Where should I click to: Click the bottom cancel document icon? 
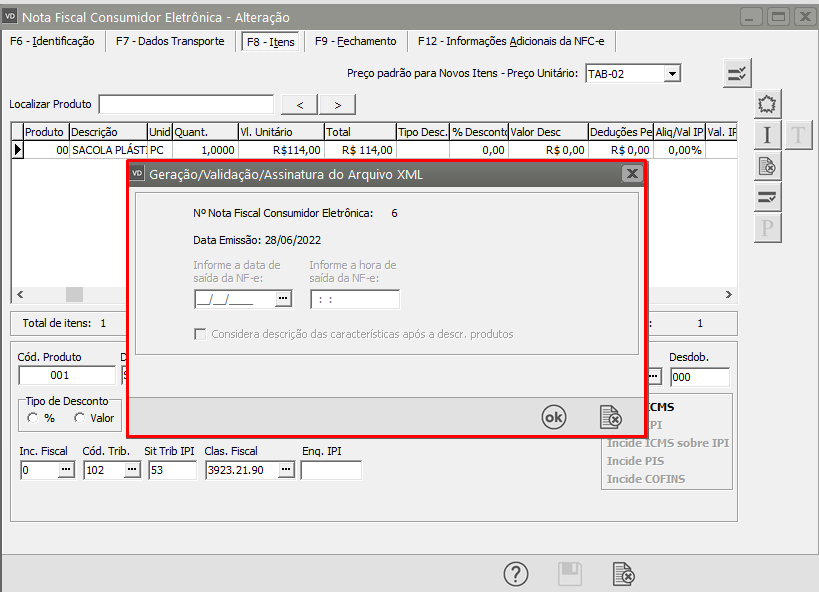pos(623,574)
